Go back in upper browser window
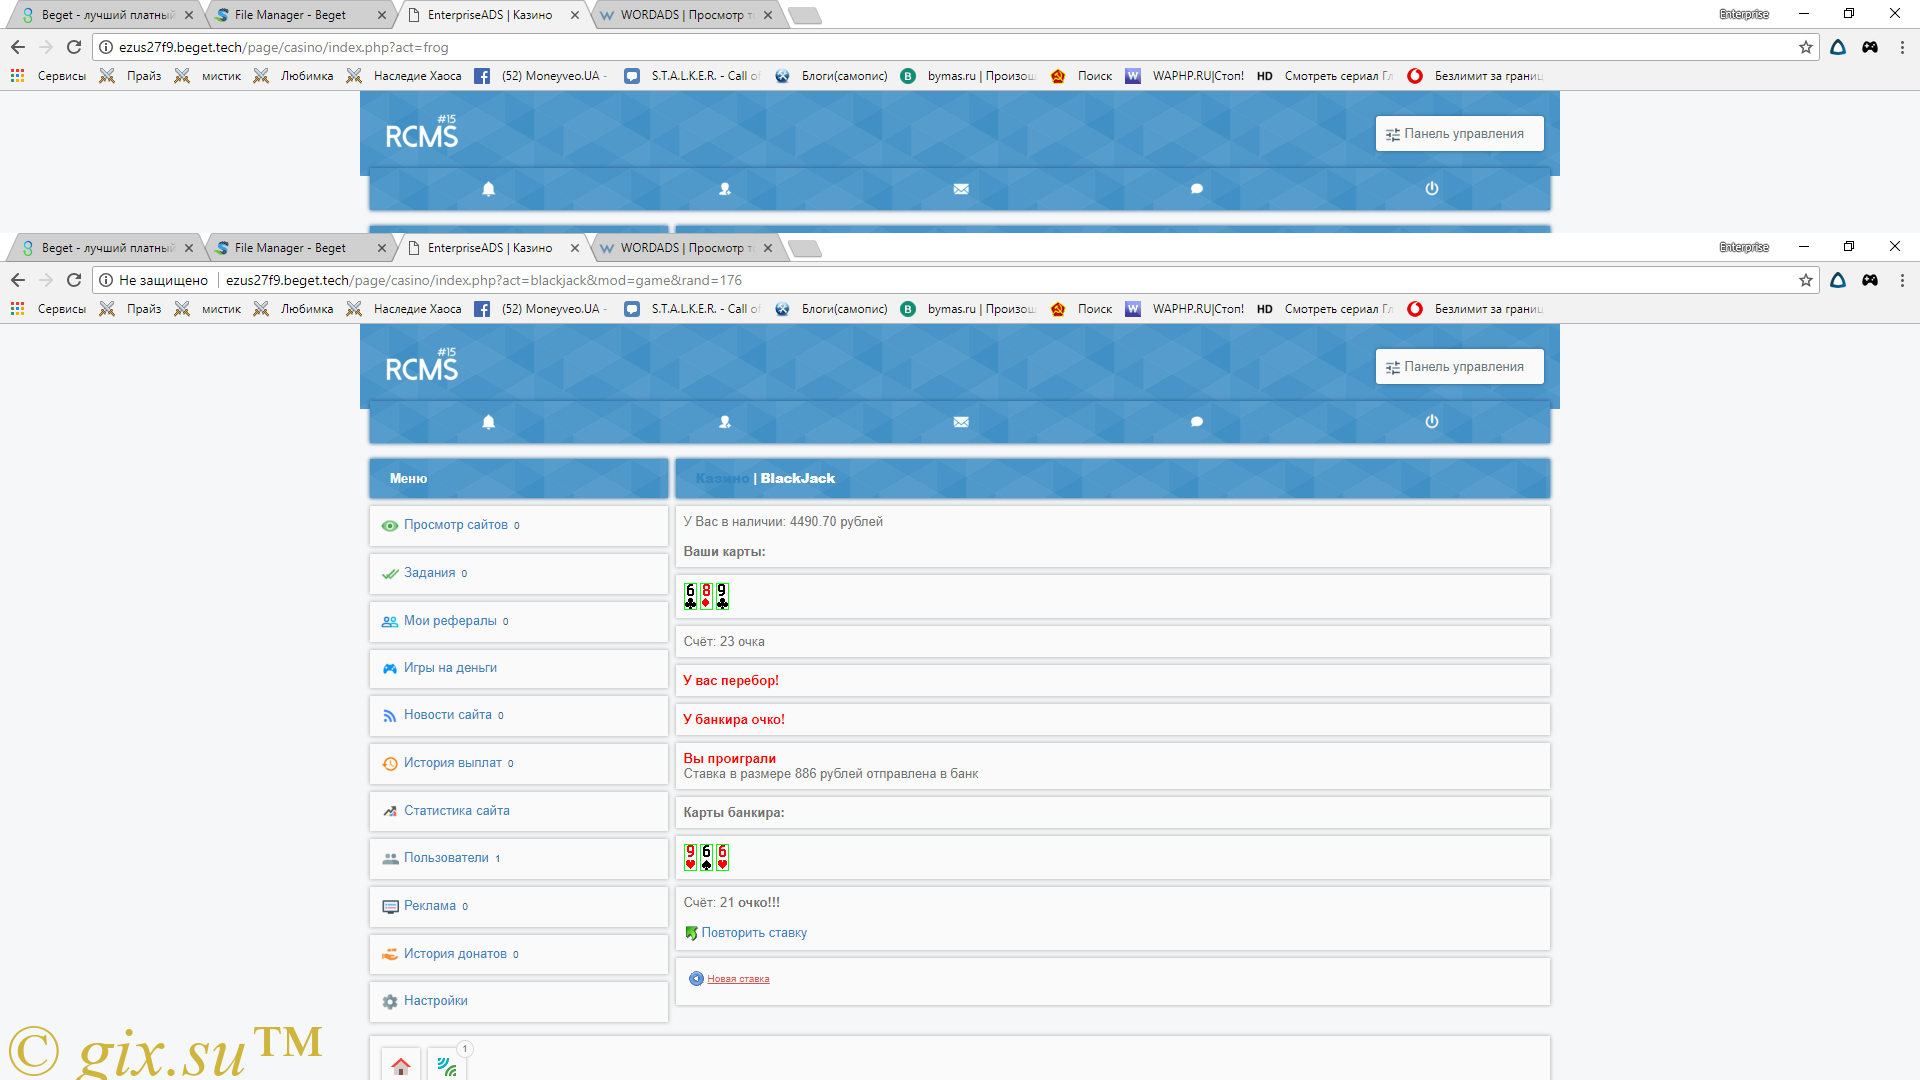 click(18, 47)
